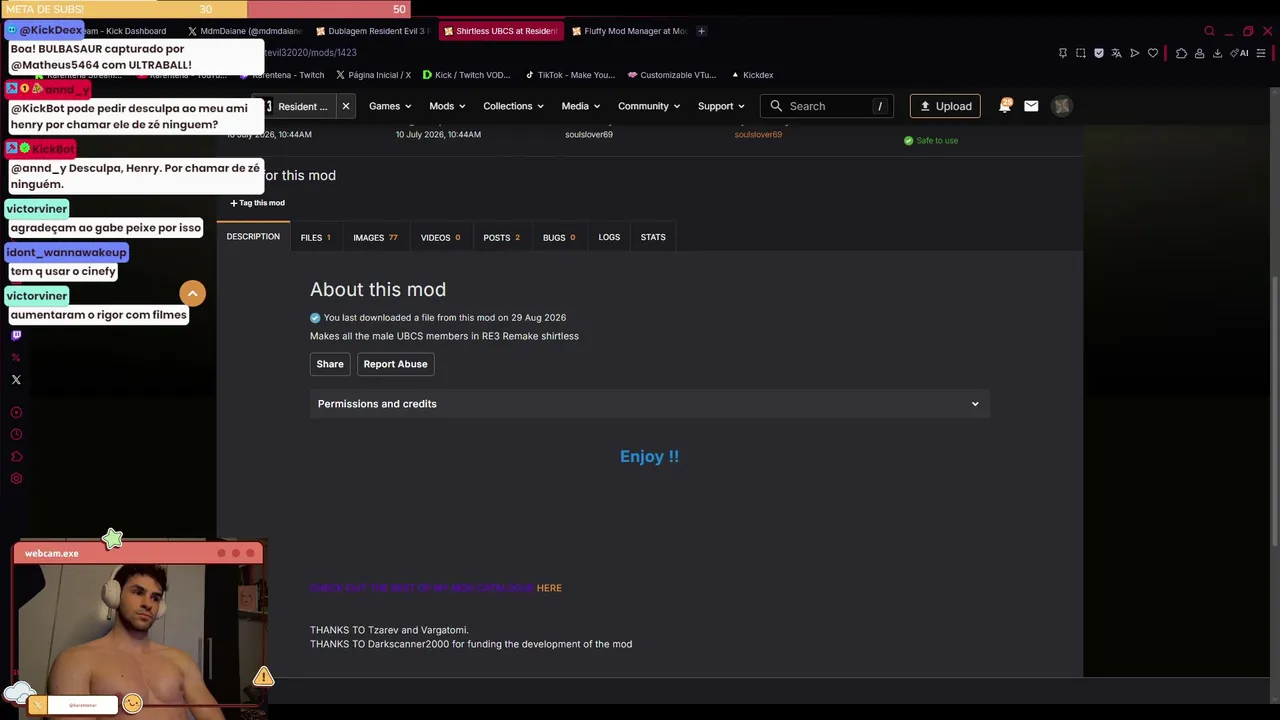
Task: Switch to the BUGS tab
Action: (558, 237)
